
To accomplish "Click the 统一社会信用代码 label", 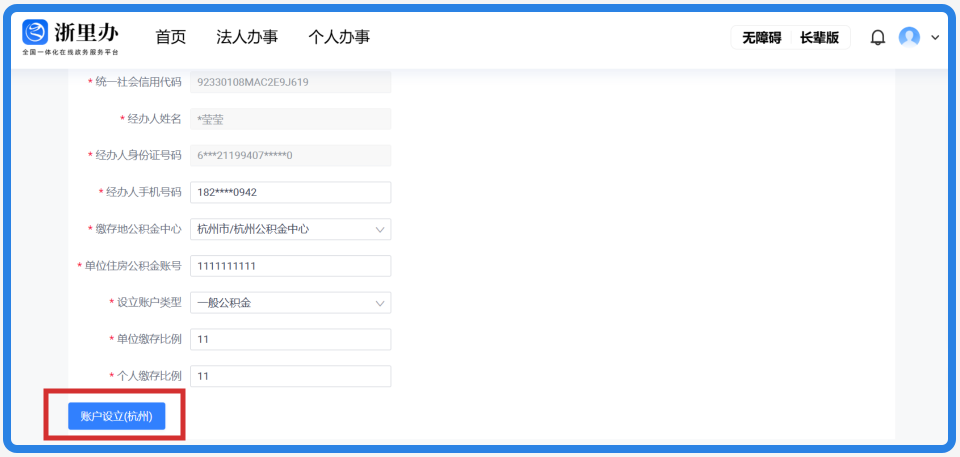I will (139, 81).
